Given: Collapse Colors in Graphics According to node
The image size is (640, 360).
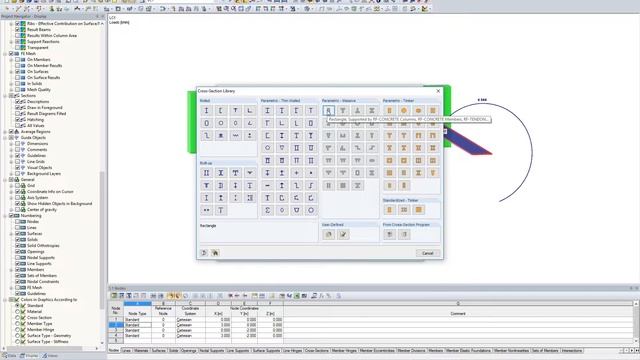Looking at the screenshot, I should click(x=5, y=300).
